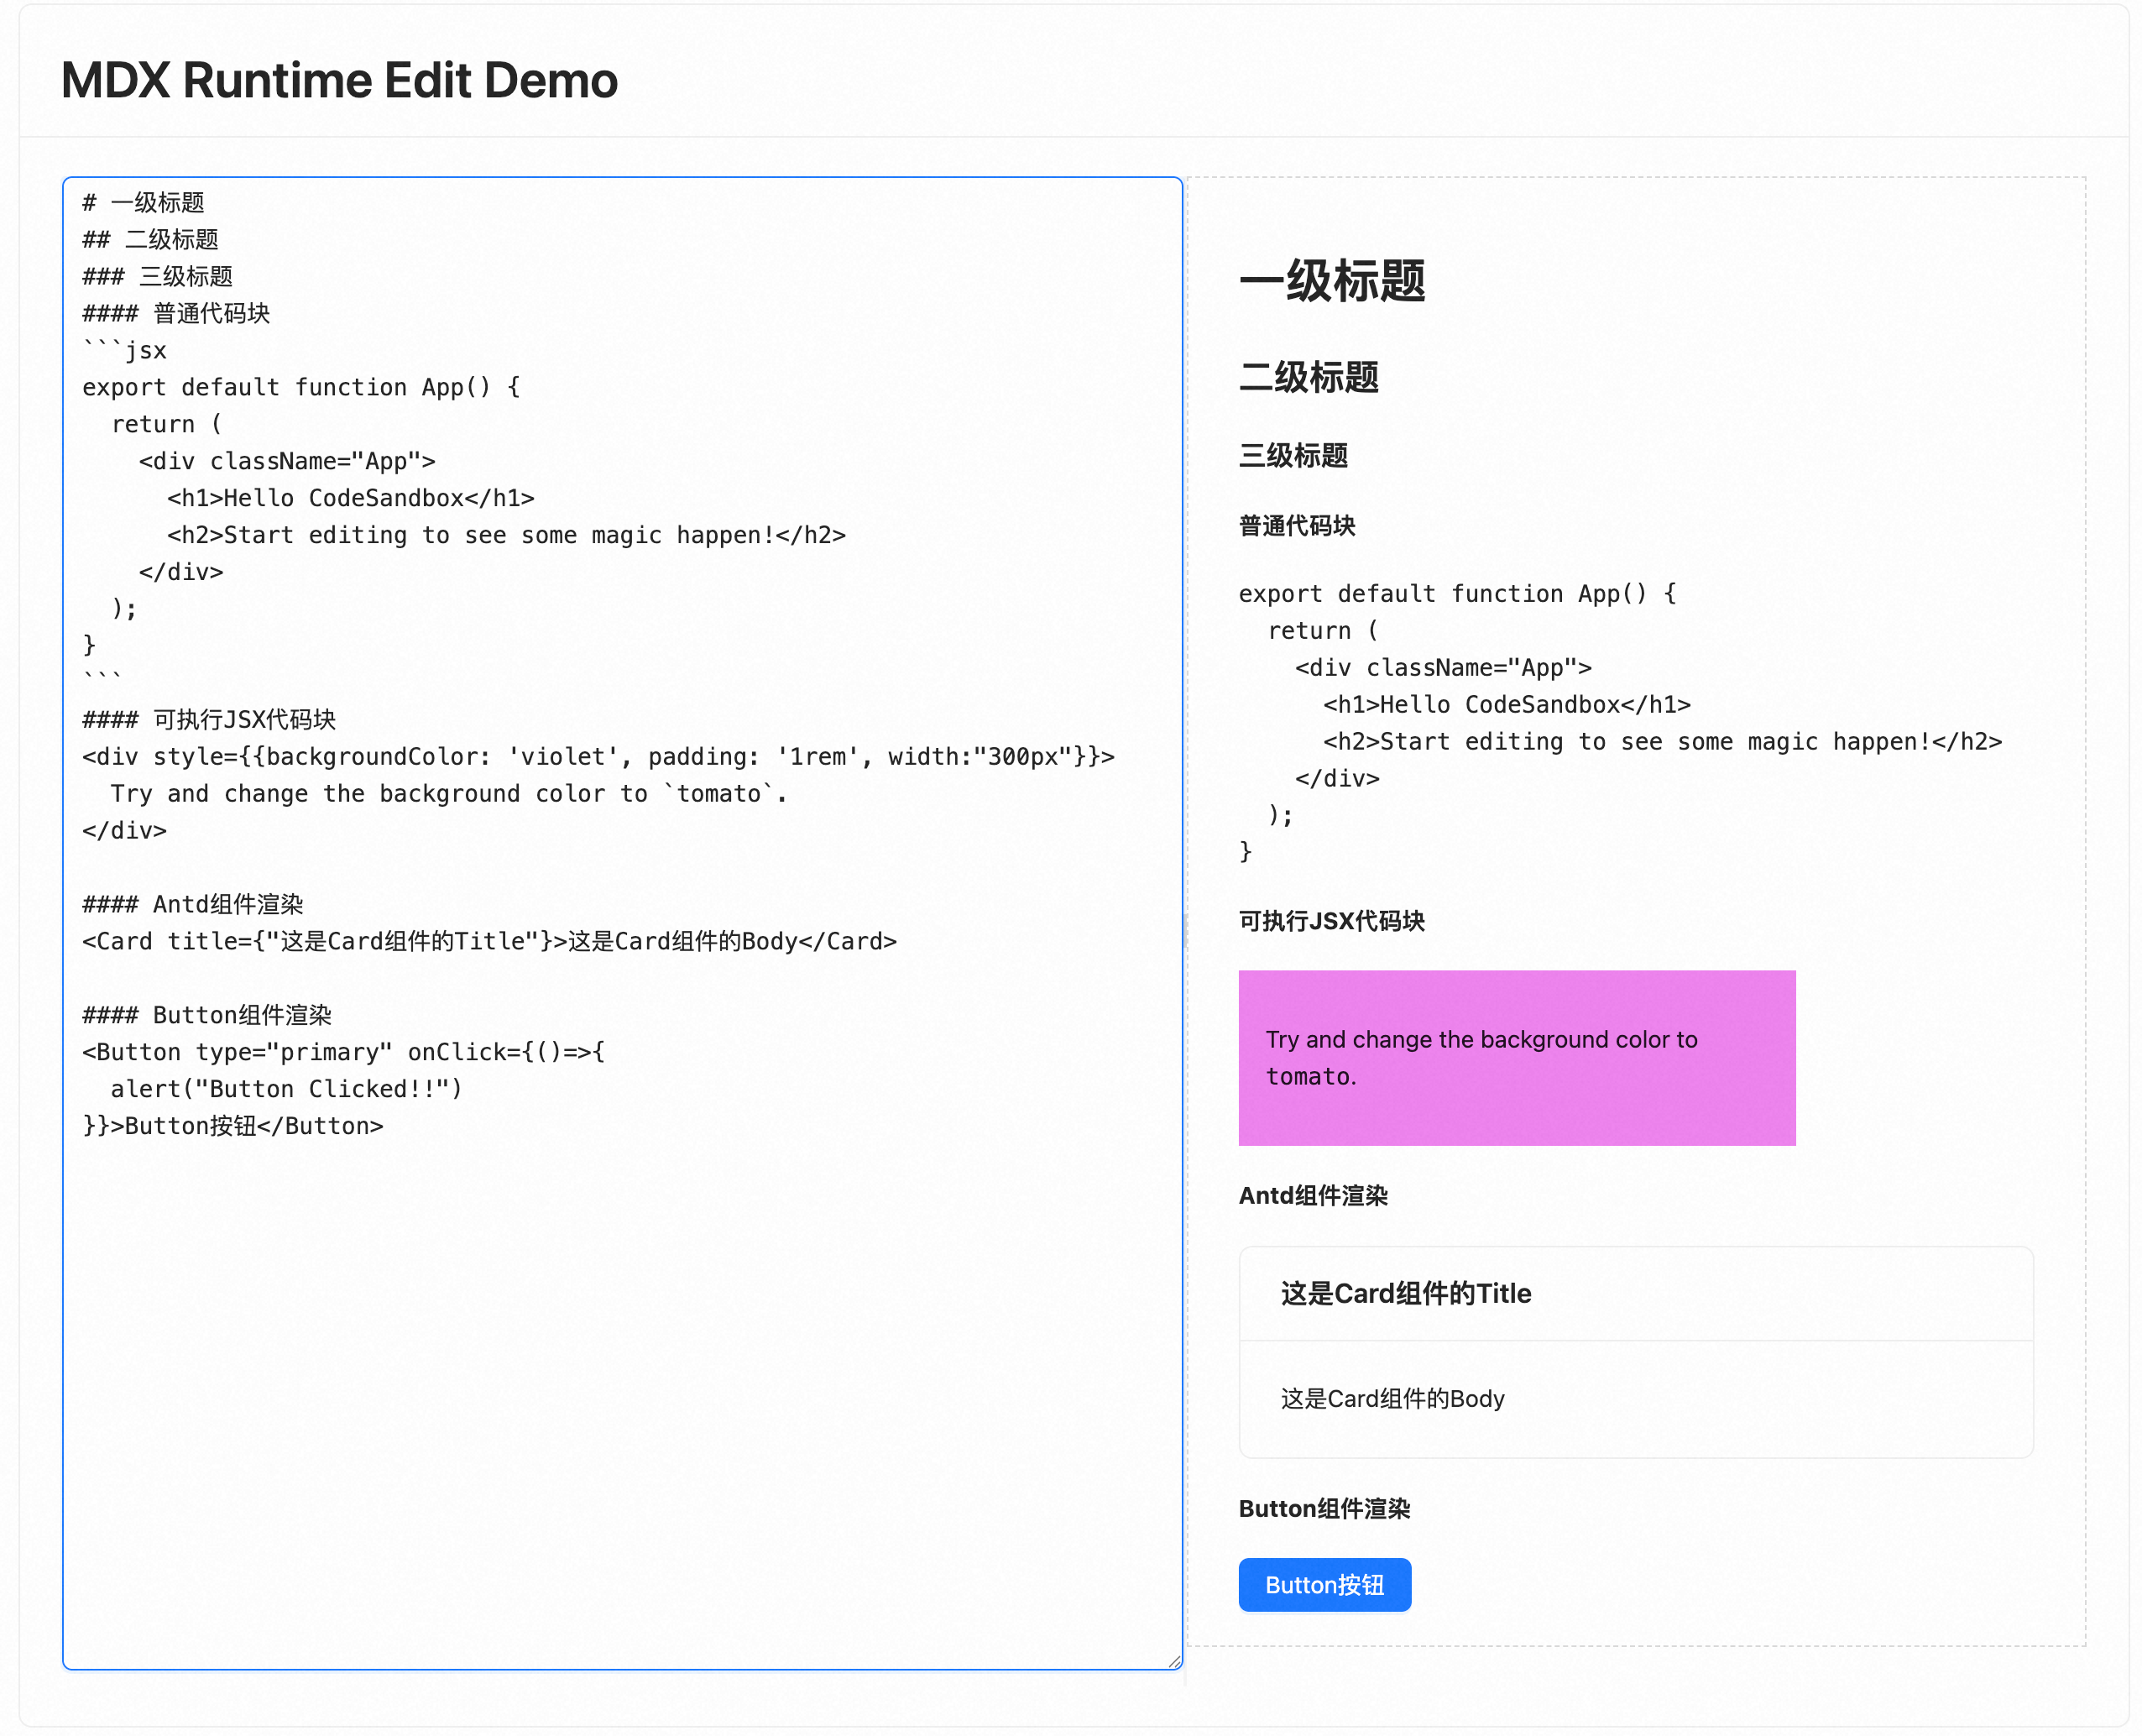Click the blue Button按钮 primary button

[x=1324, y=1585]
